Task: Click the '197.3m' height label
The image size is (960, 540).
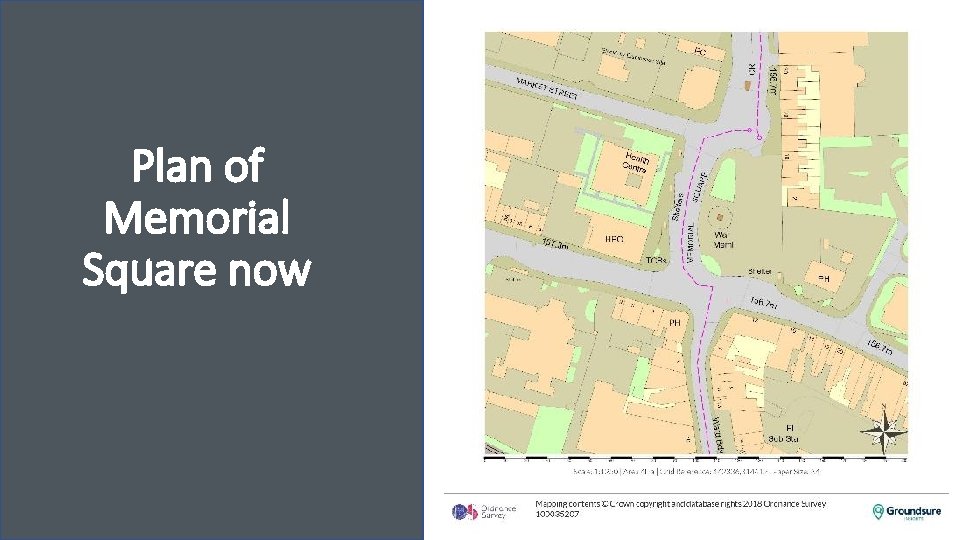Action: (555, 244)
